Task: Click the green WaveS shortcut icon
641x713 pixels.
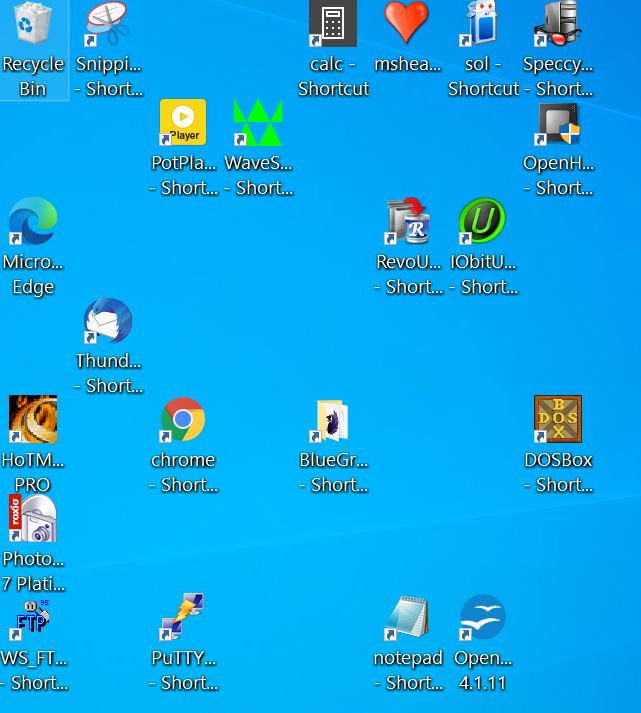Action: tap(258, 122)
